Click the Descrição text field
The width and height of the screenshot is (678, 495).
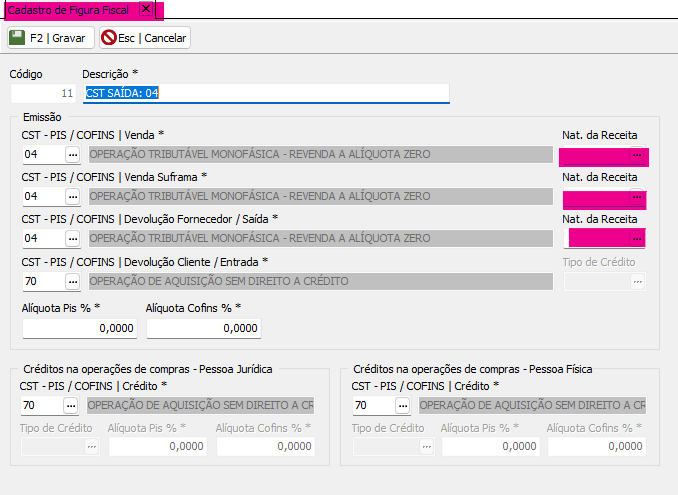point(266,93)
